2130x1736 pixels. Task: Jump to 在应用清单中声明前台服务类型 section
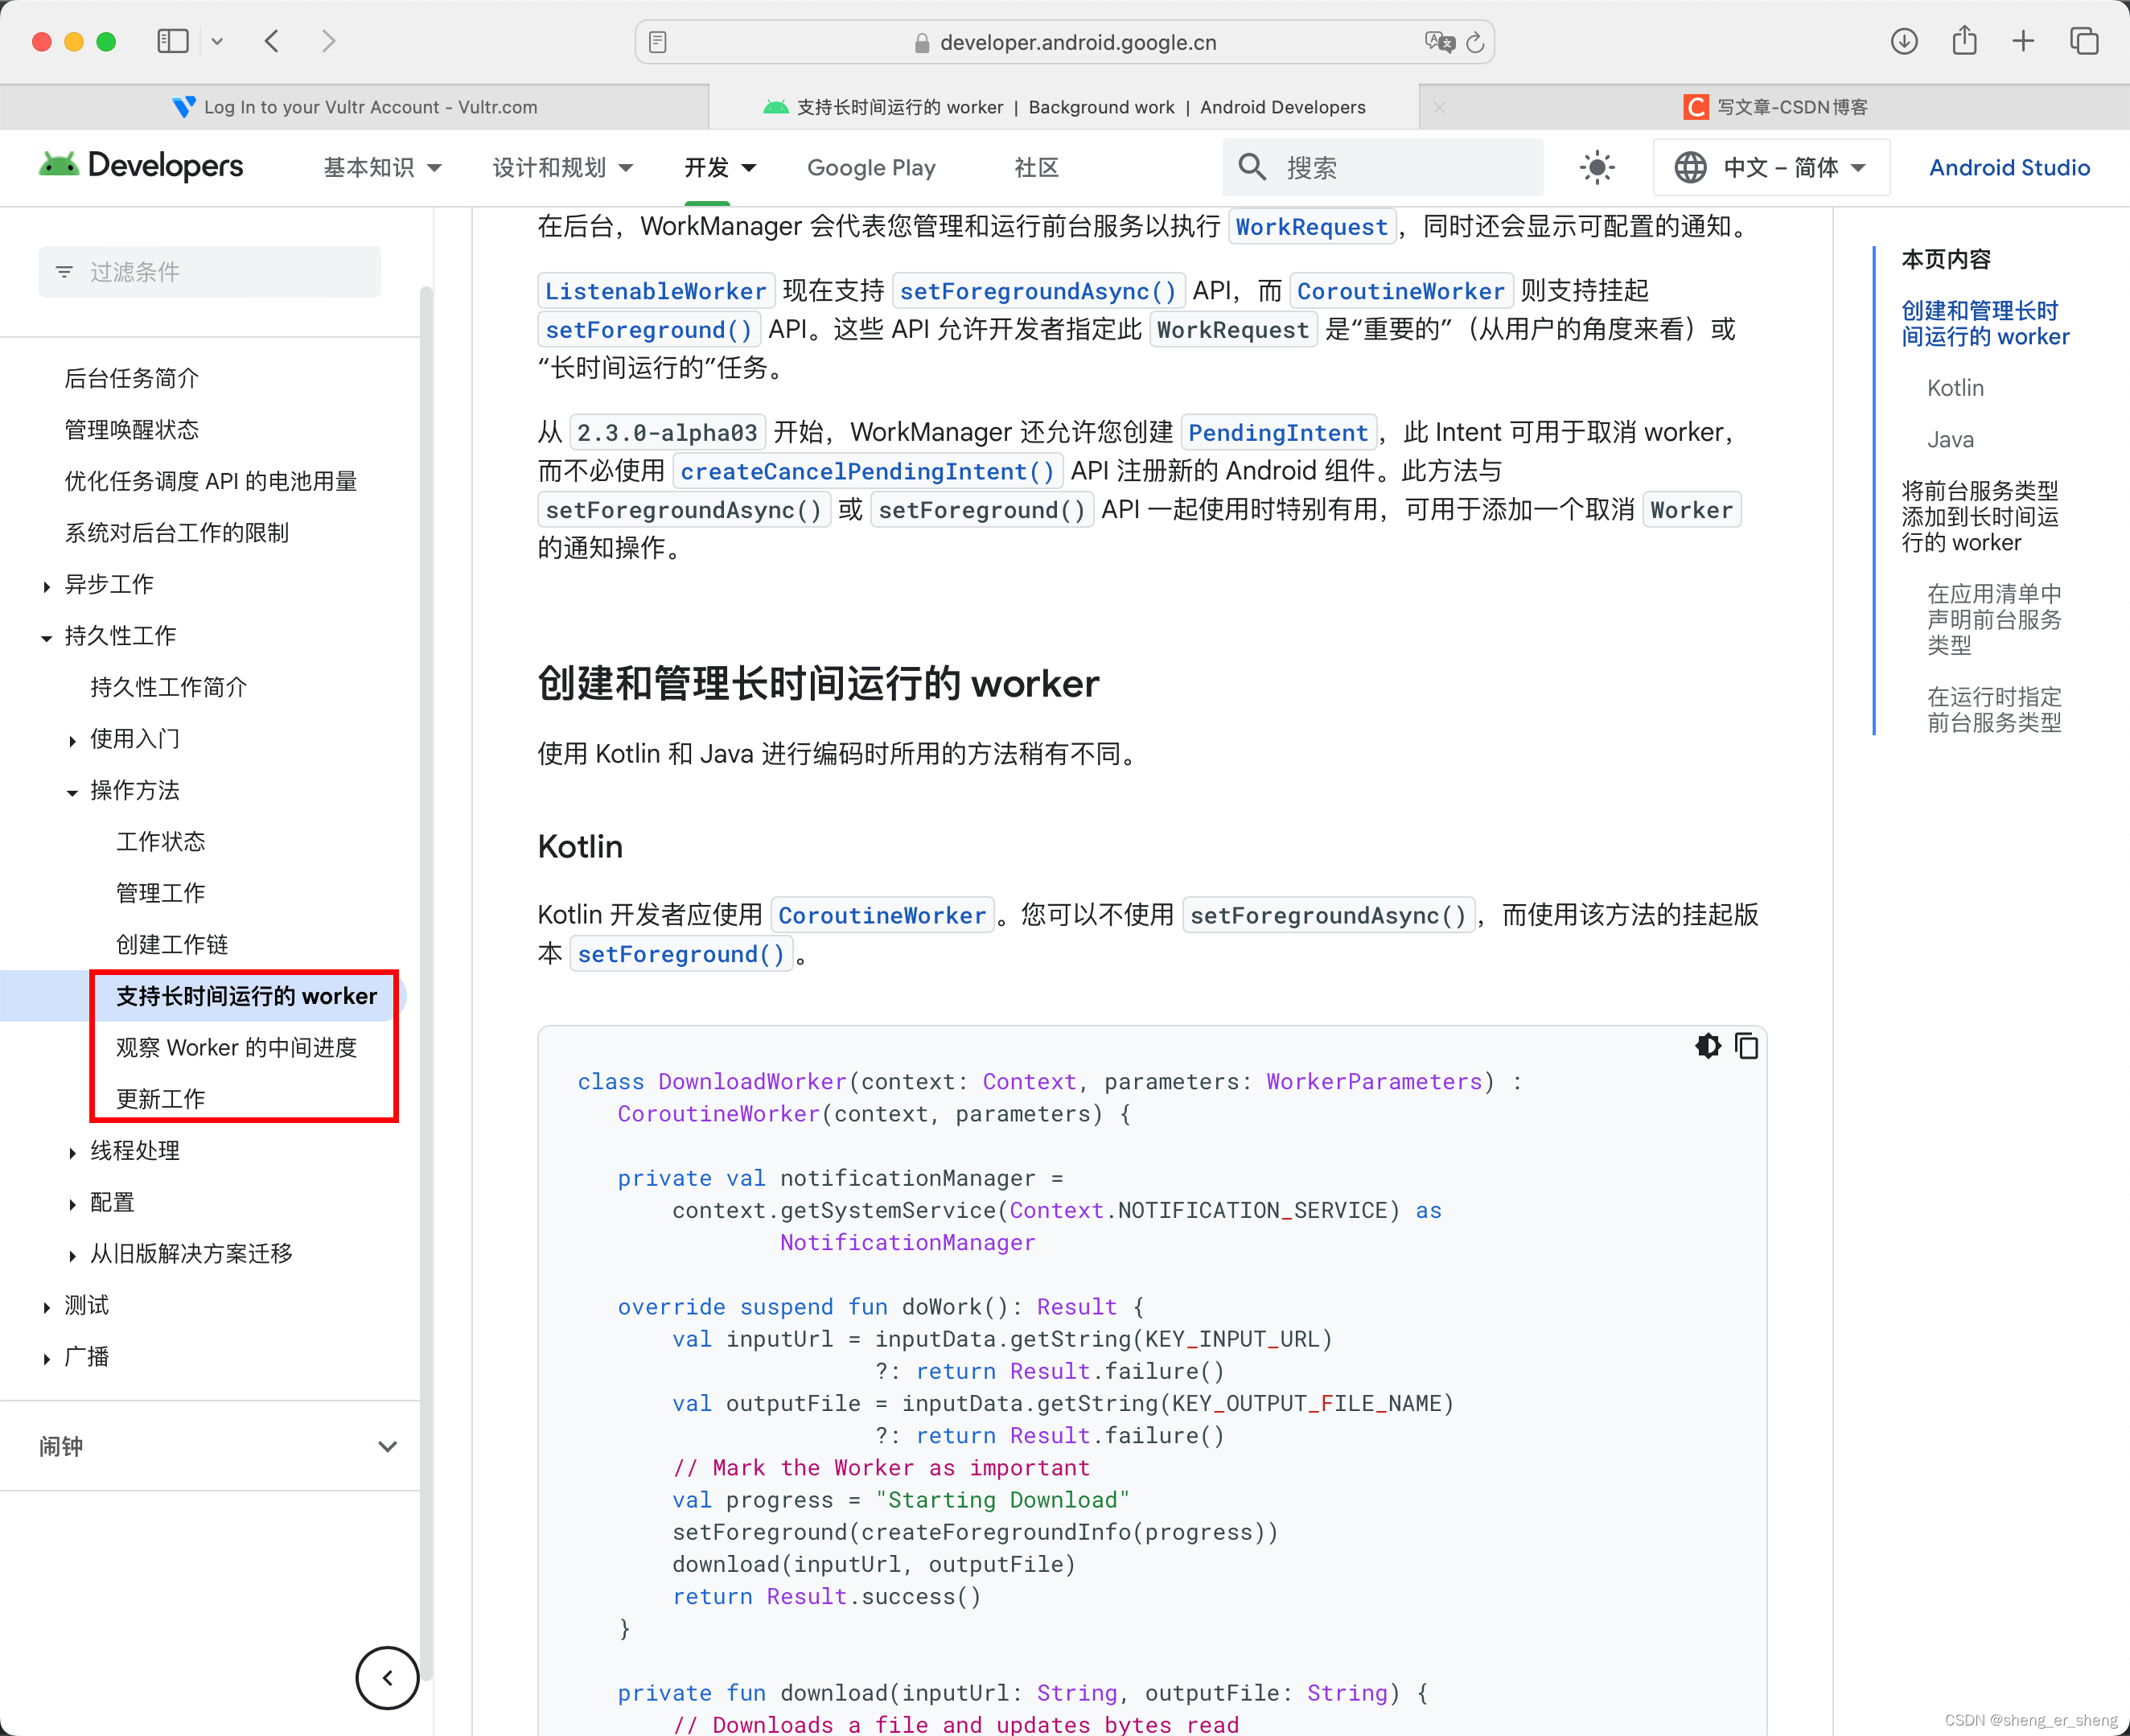coord(1994,619)
